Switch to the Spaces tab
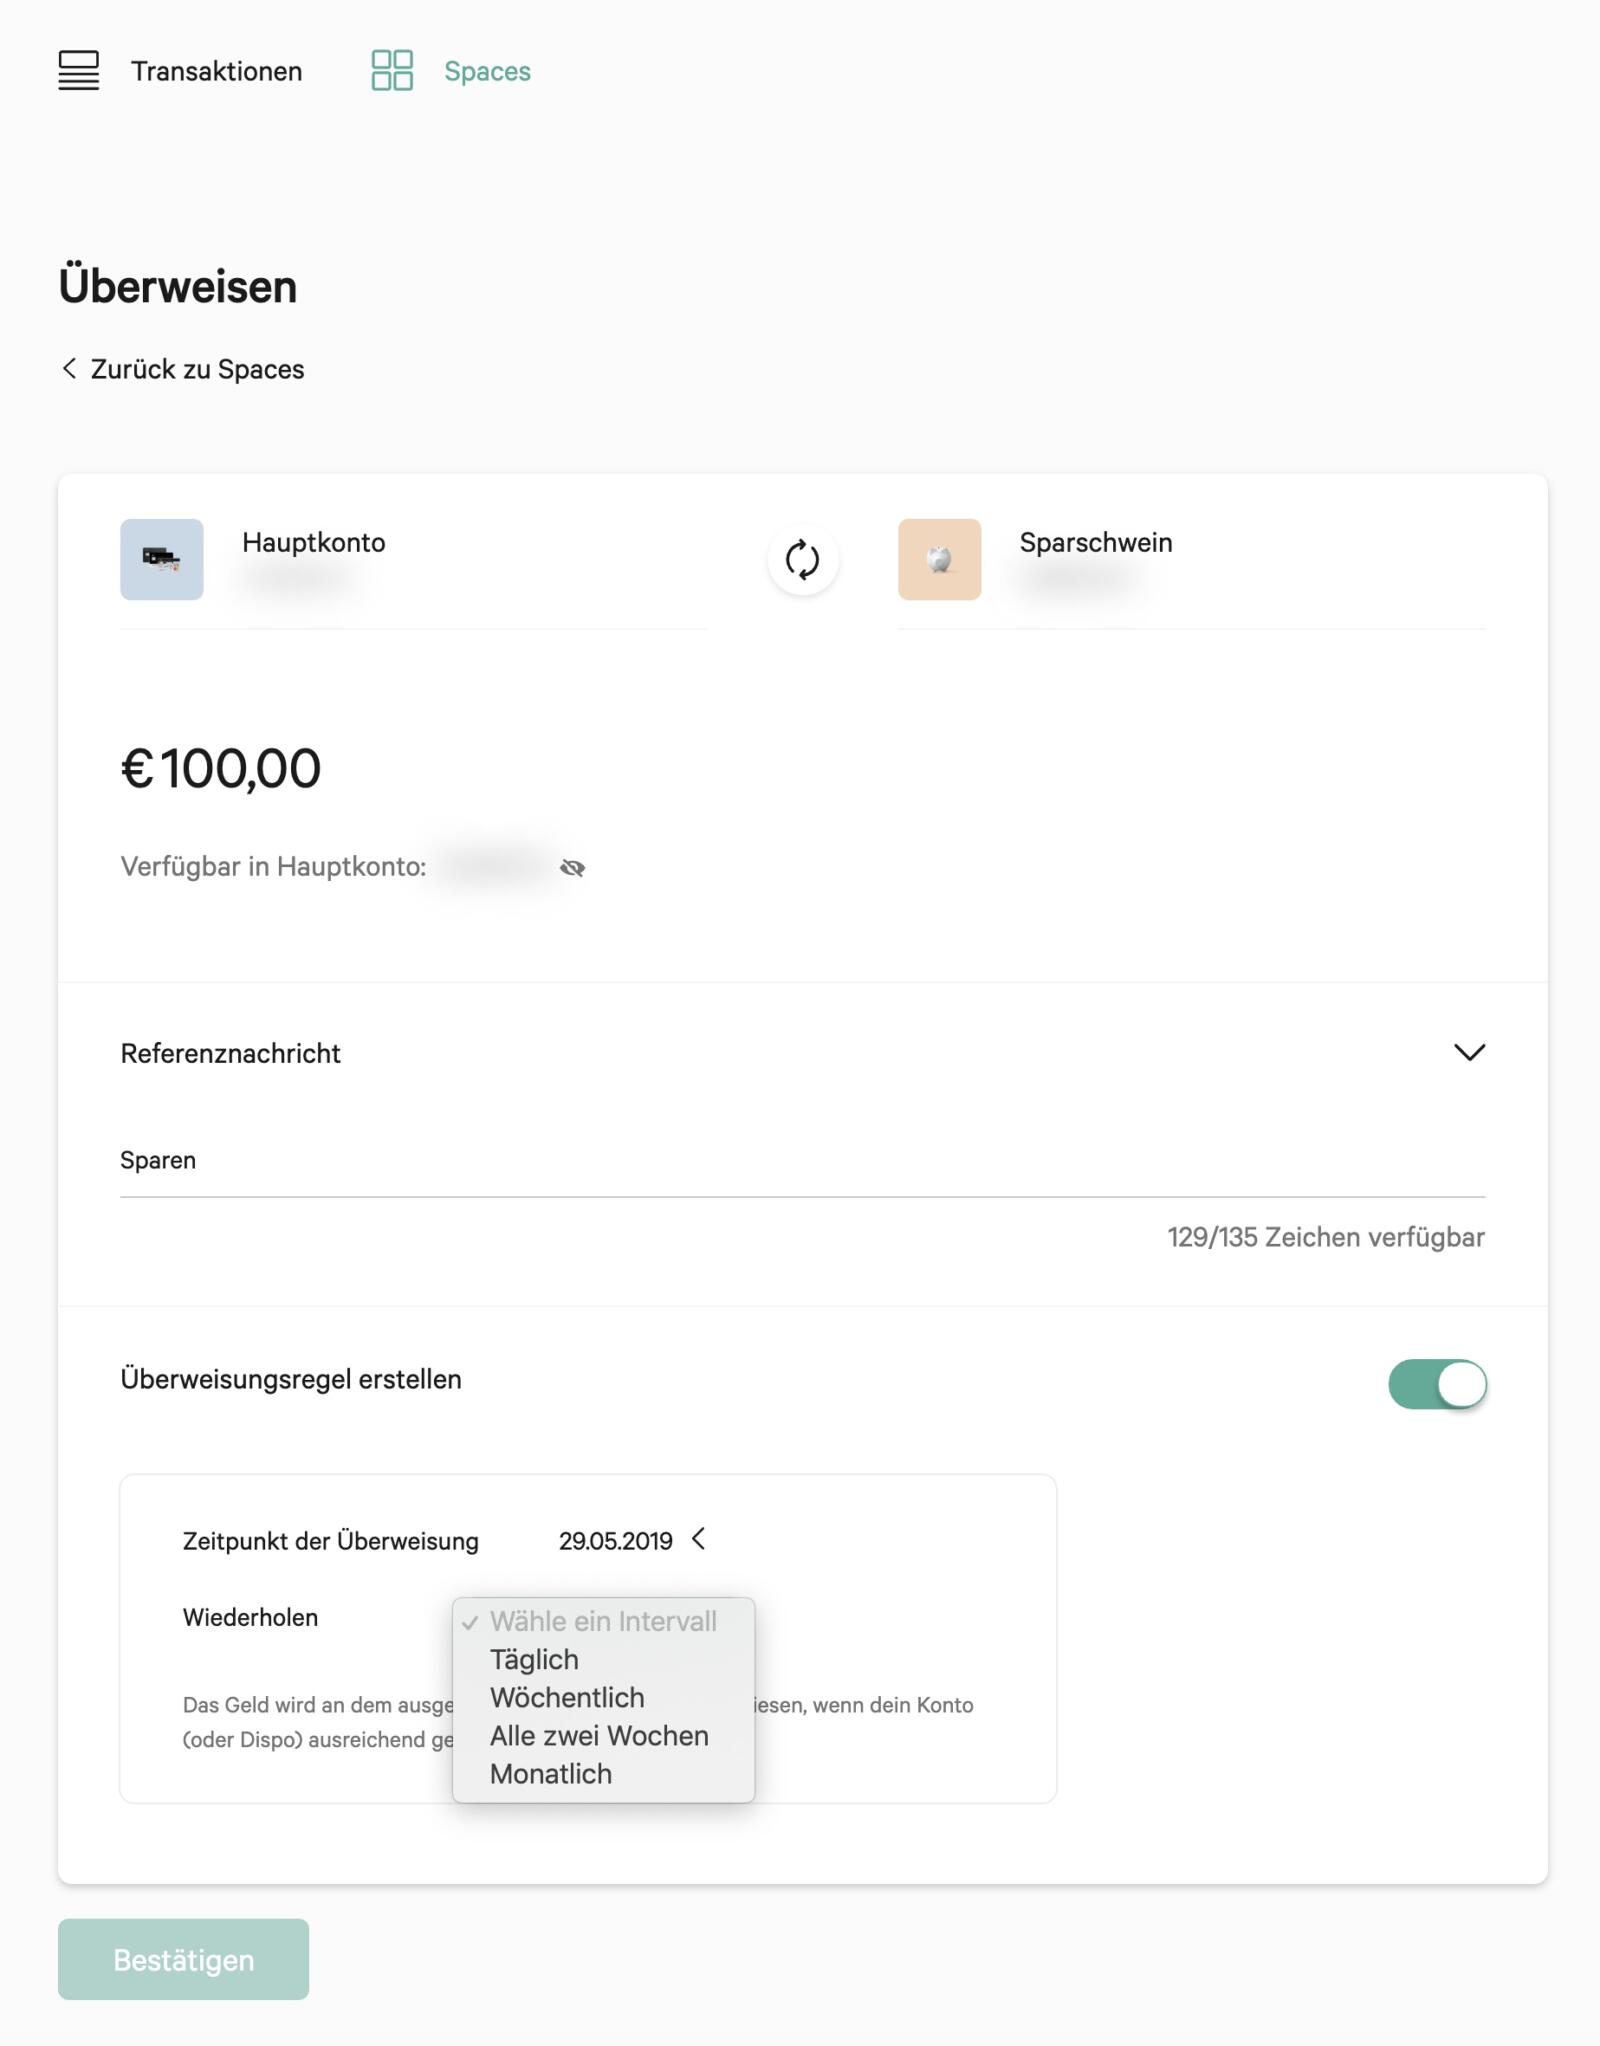Image resolution: width=1600 pixels, height=2046 pixels. coord(487,71)
